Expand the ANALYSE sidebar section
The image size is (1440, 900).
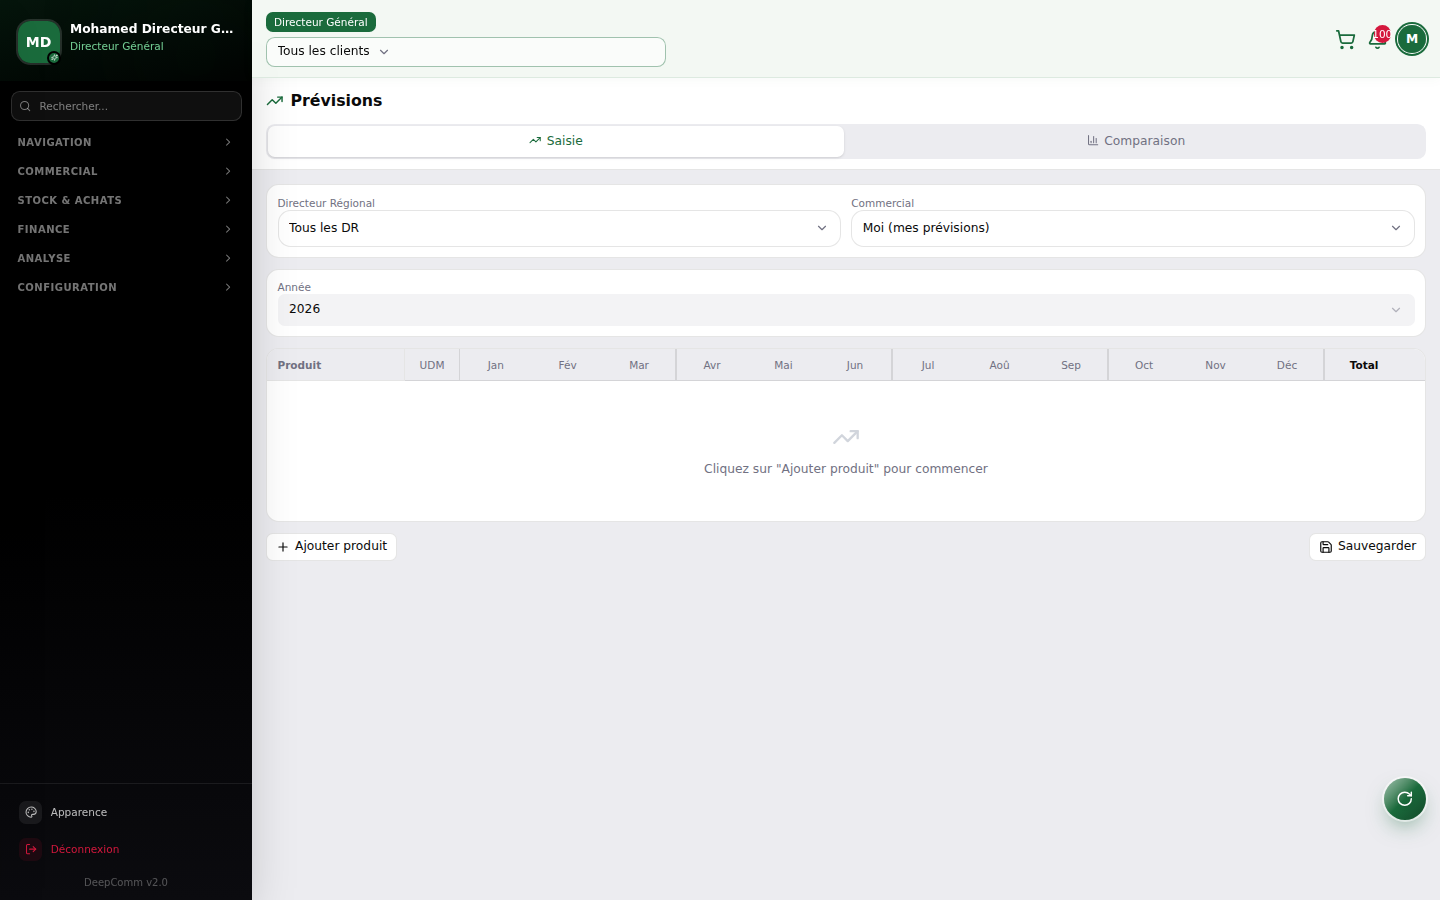coord(126,258)
